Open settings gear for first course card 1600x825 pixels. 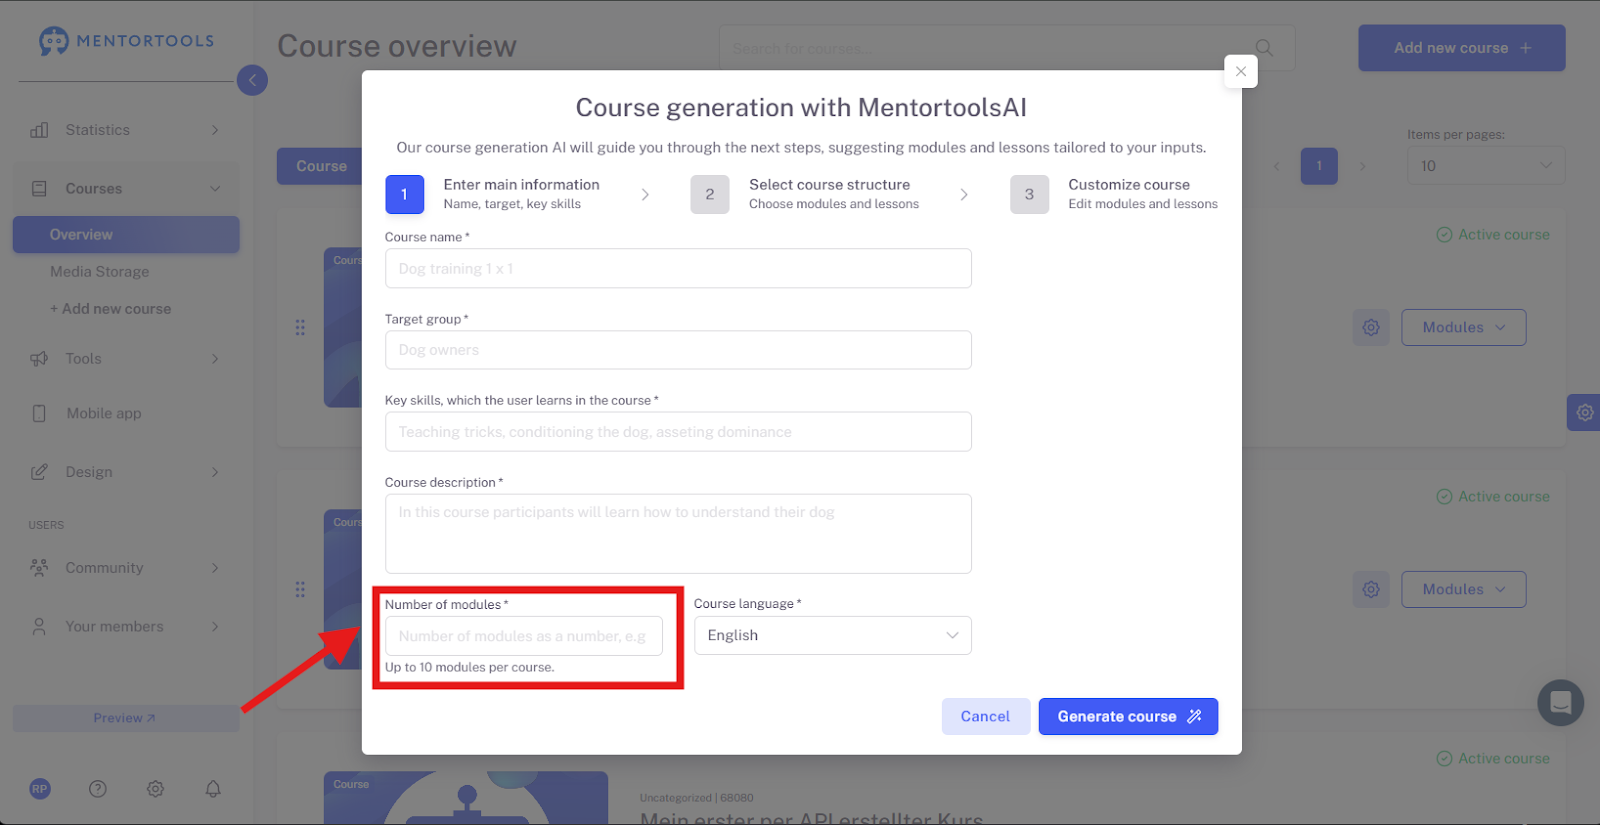click(x=1371, y=327)
